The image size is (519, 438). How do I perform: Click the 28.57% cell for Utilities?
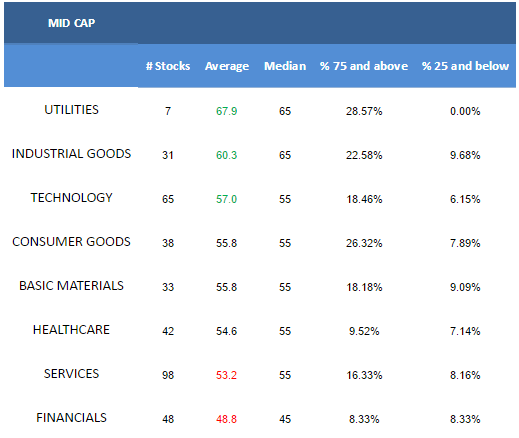point(364,111)
